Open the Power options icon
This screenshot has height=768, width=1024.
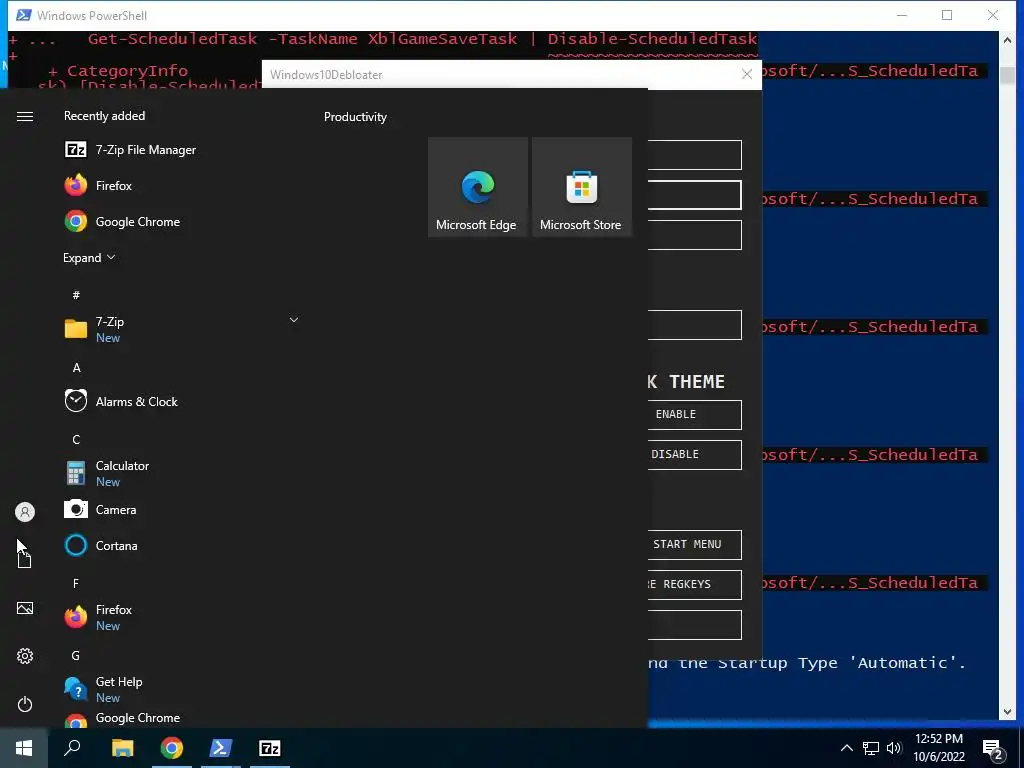(x=25, y=704)
